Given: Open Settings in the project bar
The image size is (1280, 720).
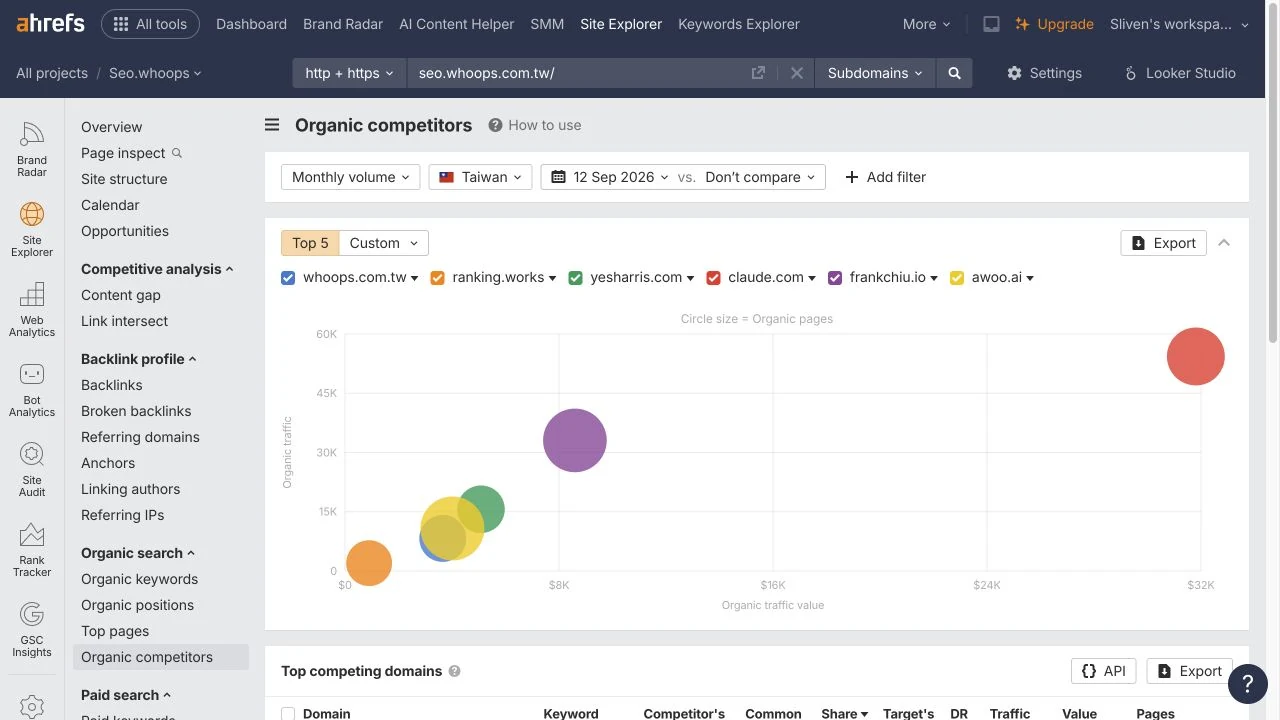Looking at the screenshot, I should coord(1044,73).
